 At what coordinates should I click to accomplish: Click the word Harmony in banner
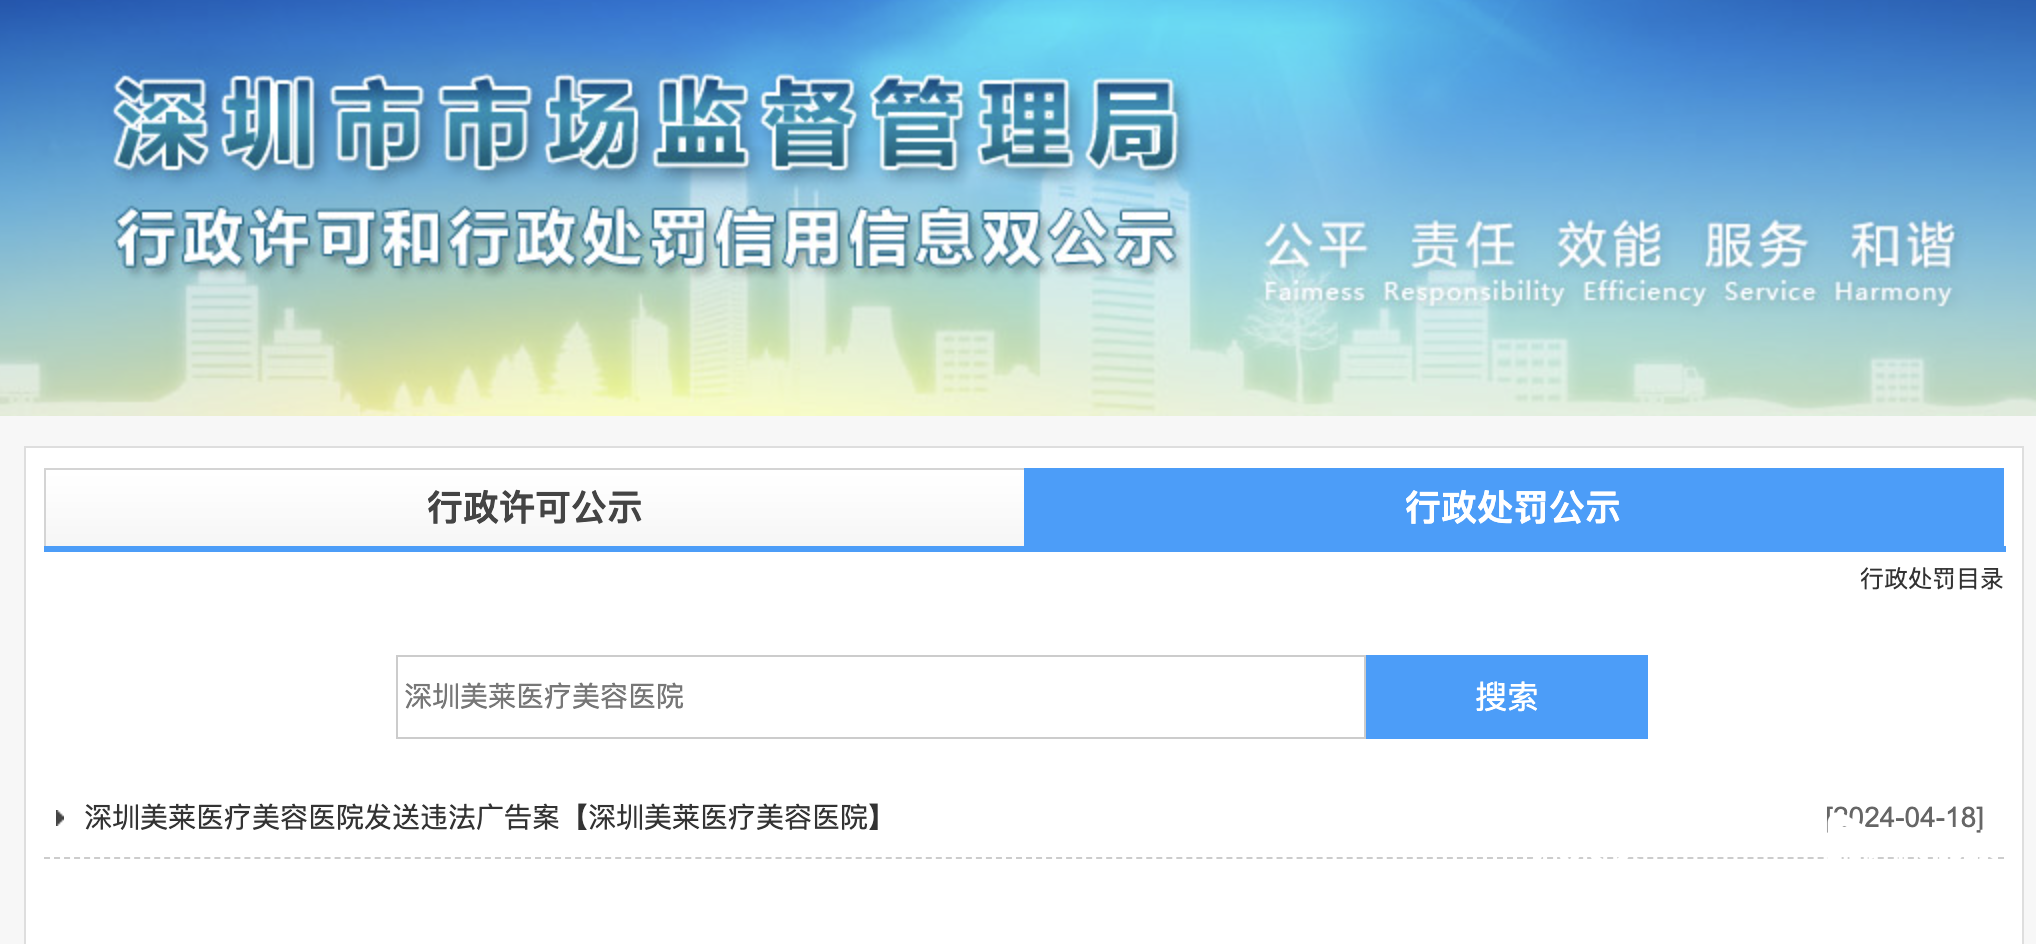1892,292
